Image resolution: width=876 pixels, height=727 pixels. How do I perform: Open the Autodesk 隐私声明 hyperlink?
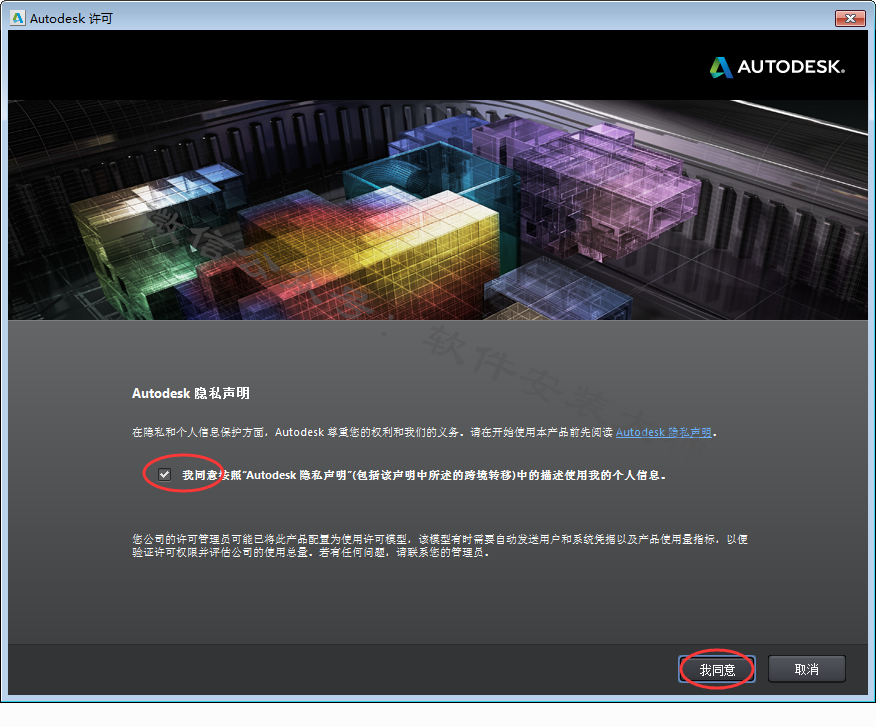tap(664, 432)
